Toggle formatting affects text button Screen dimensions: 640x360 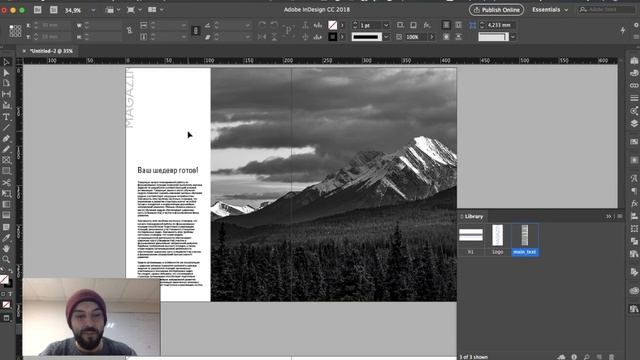coord(10,294)
